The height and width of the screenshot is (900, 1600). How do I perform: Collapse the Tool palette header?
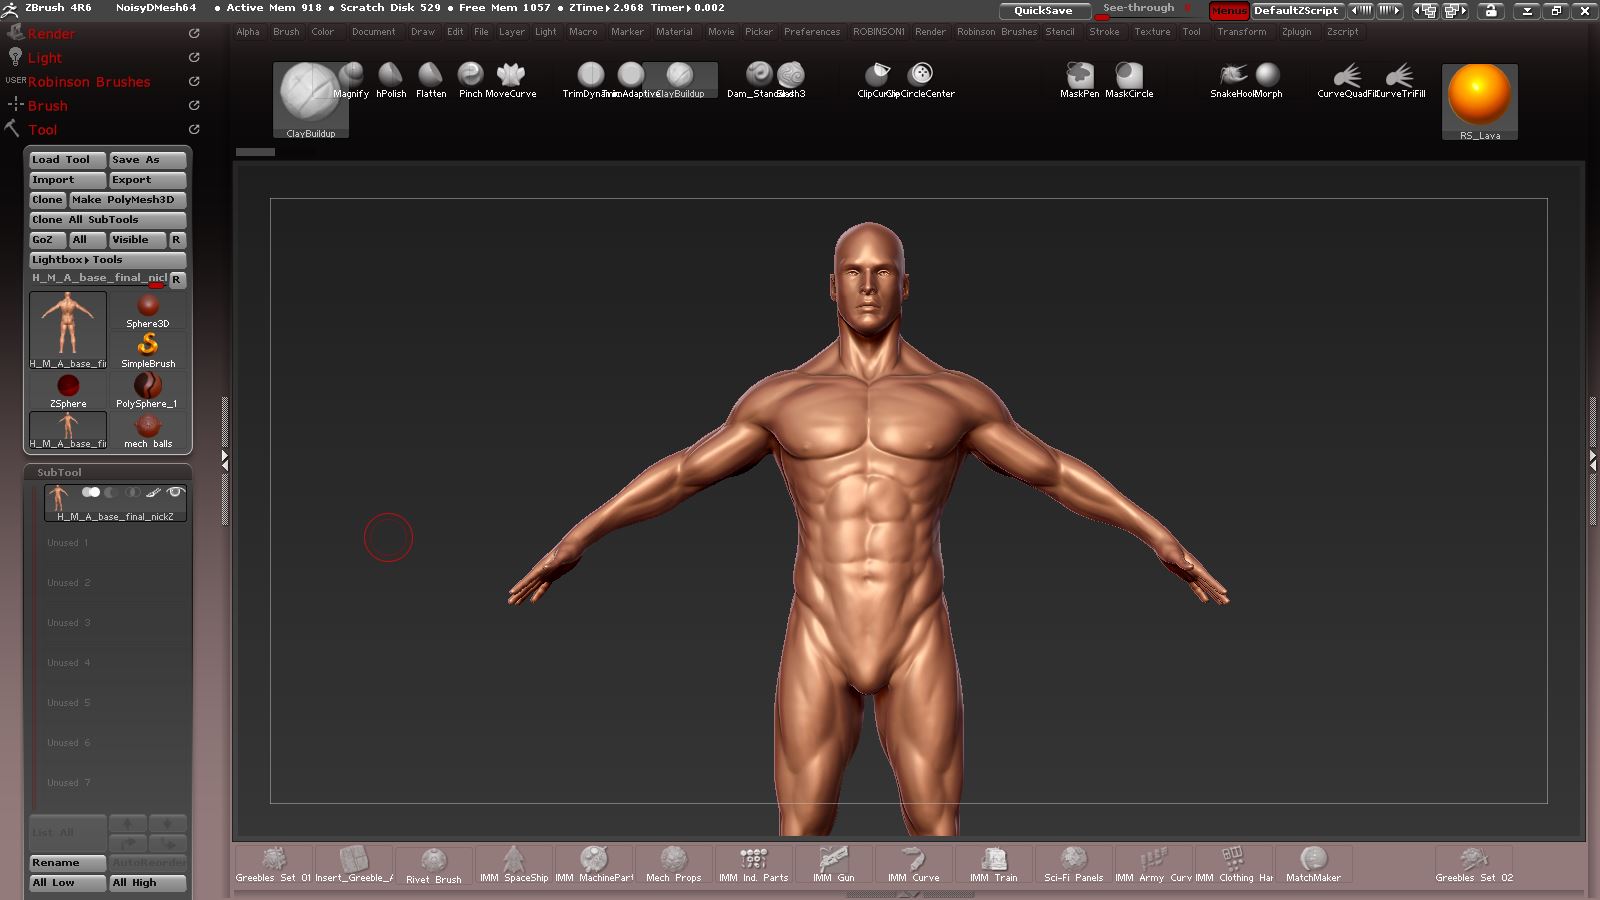click(42, 129)
